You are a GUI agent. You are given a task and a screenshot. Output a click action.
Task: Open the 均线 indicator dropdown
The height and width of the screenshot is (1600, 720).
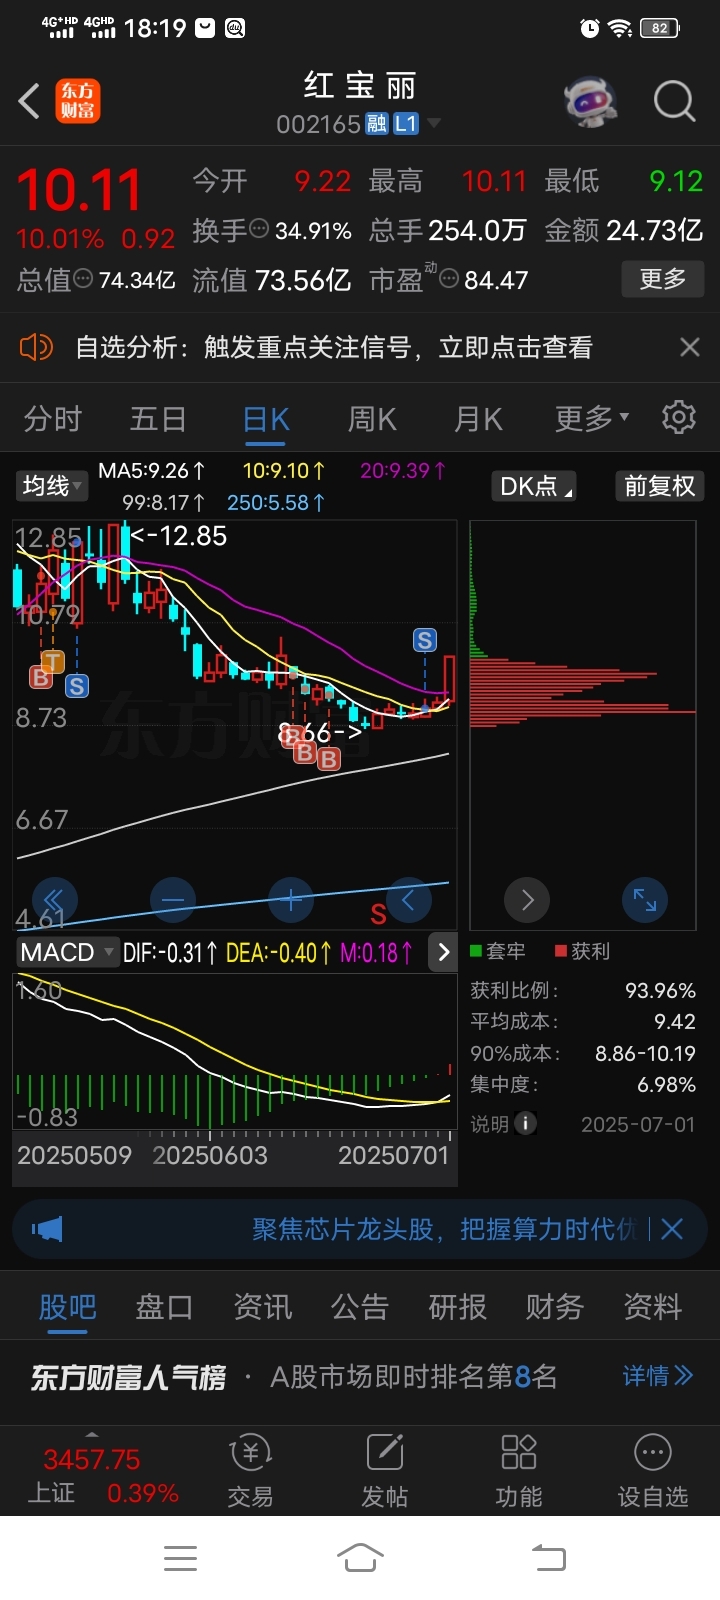pyautogui.click(x=52, y=486)
